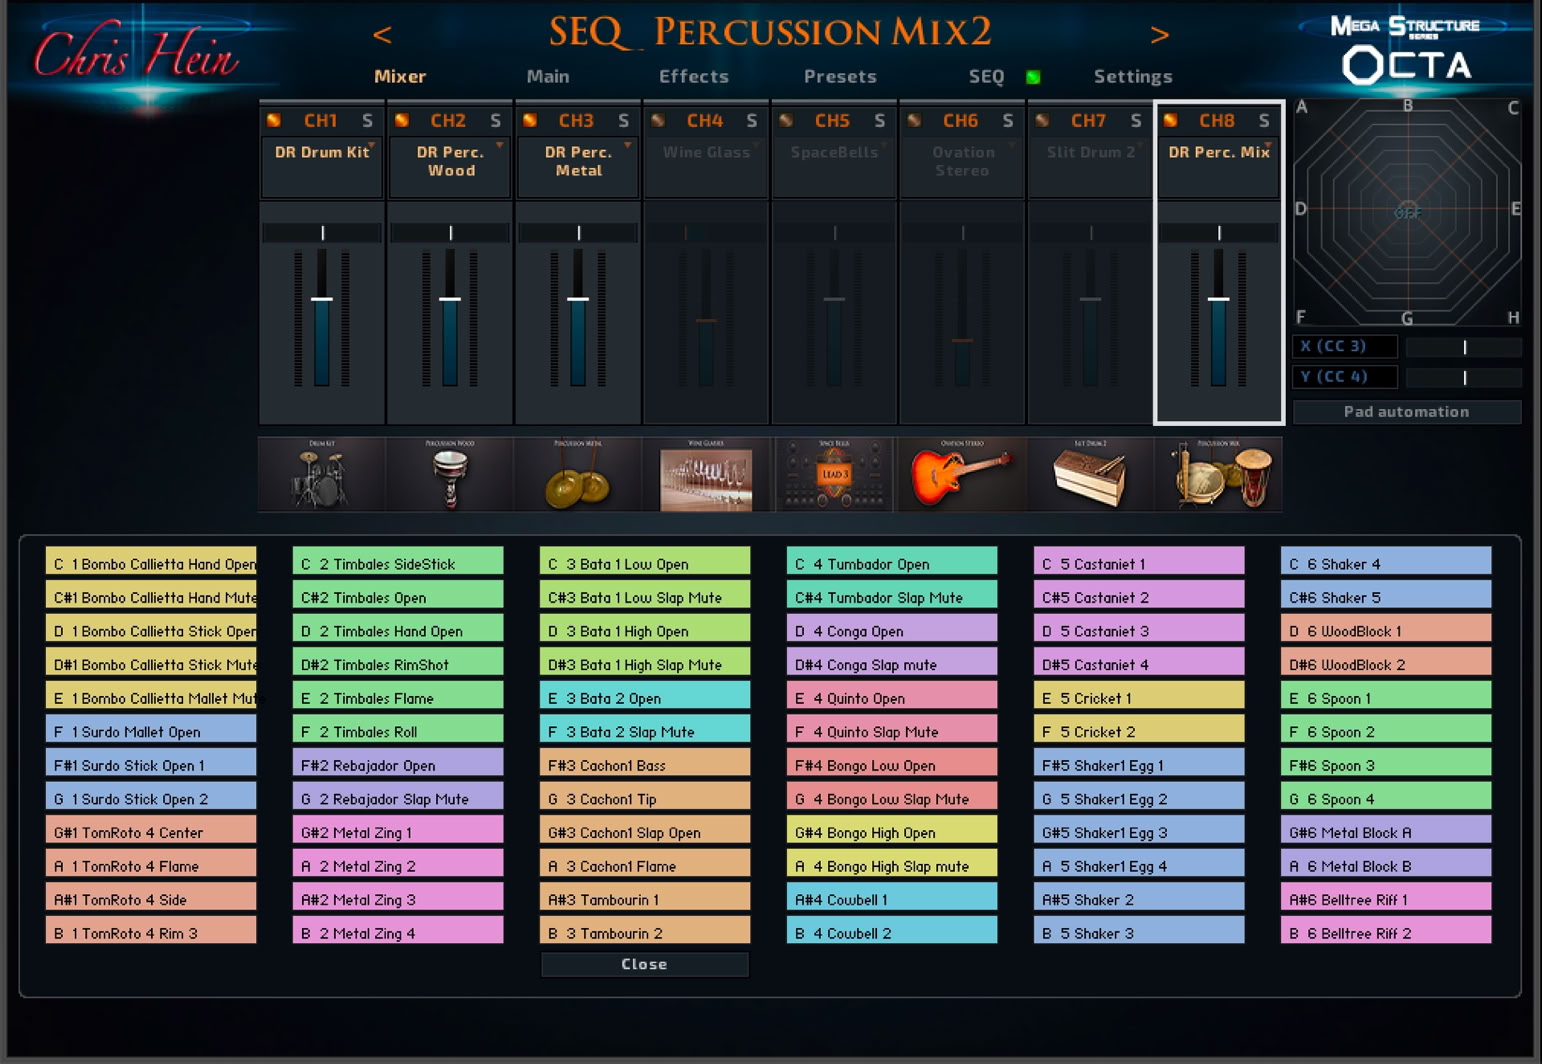Viewport: 1542px width, 1064px height.
Task: Solo channel CH2
Action: pos(495,121)
